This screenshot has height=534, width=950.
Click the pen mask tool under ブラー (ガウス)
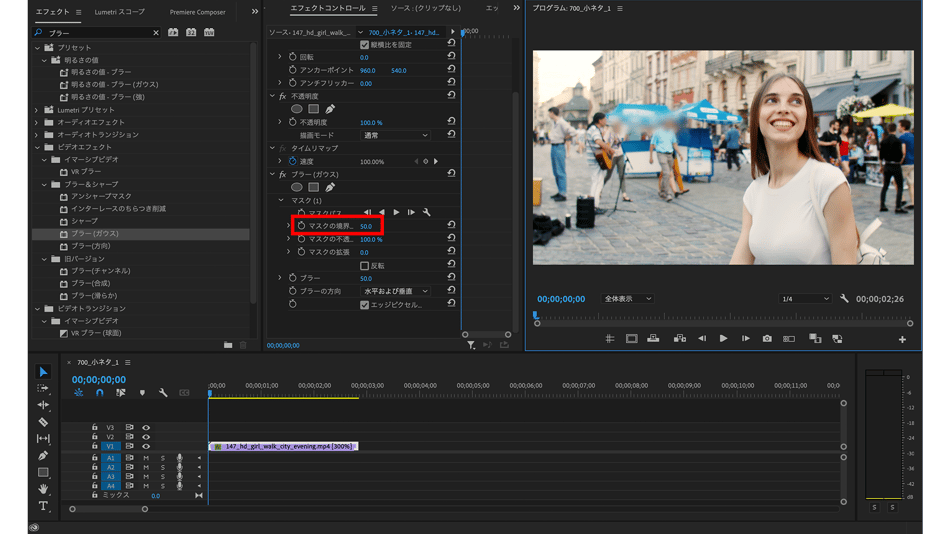click(330, 187)
